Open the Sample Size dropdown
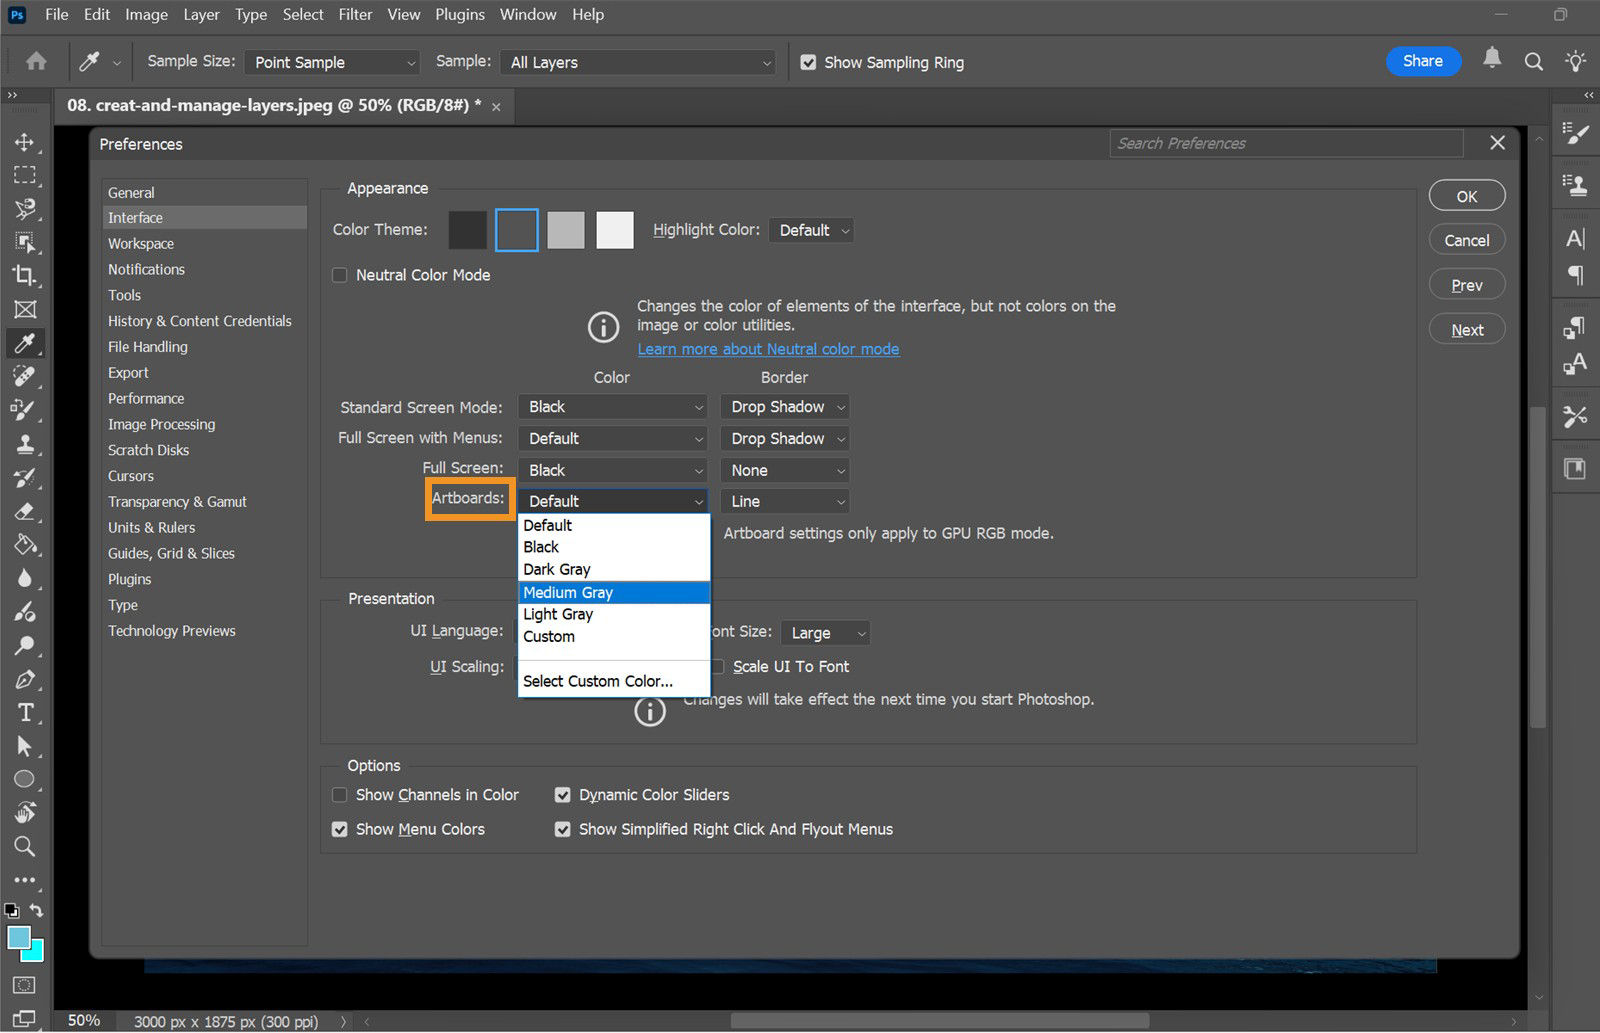Image resolution: width=1600 pixels, height=1033 pixels. click(x=331, y=62)
